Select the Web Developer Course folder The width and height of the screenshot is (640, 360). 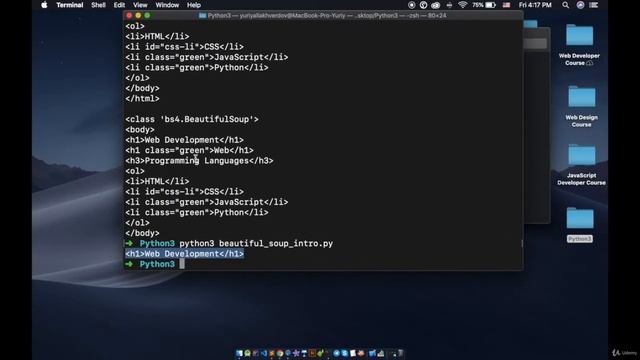(579, 44)
